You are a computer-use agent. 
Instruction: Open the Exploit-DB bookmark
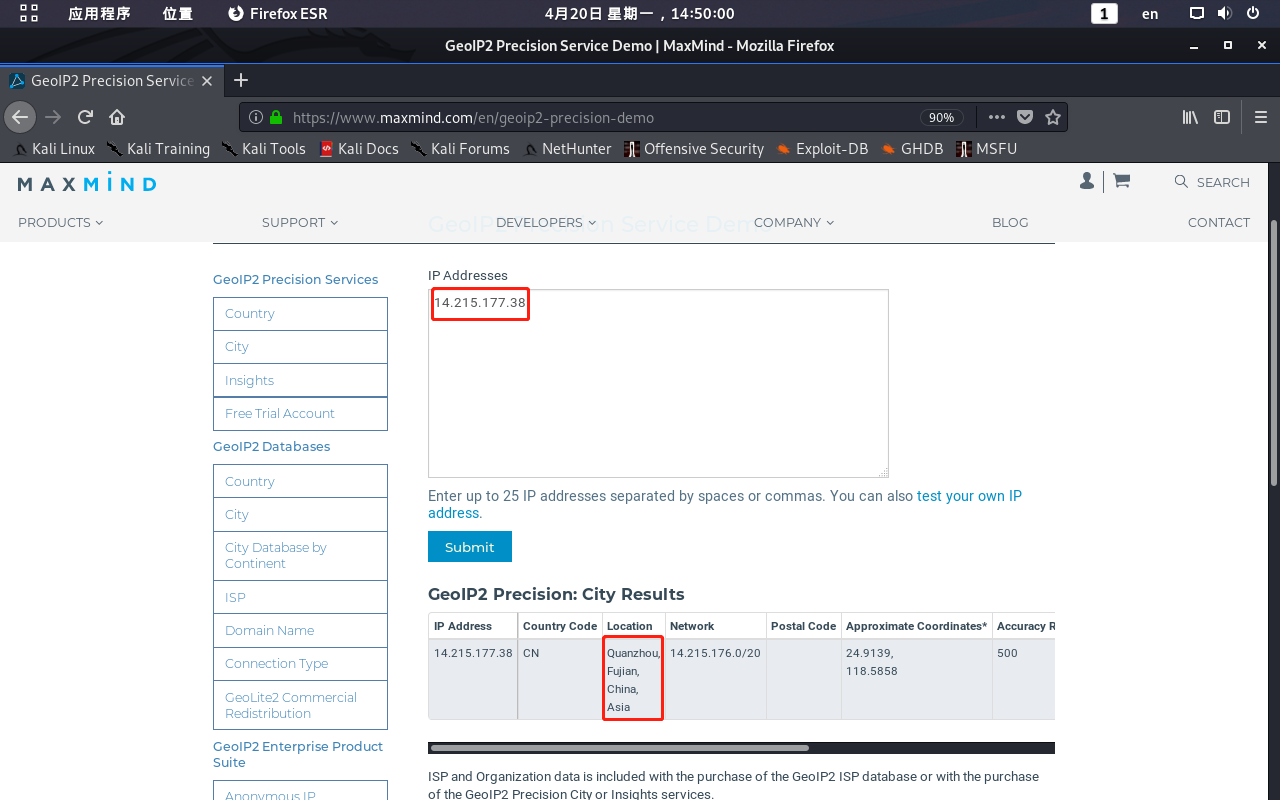[x=822, y=149]
